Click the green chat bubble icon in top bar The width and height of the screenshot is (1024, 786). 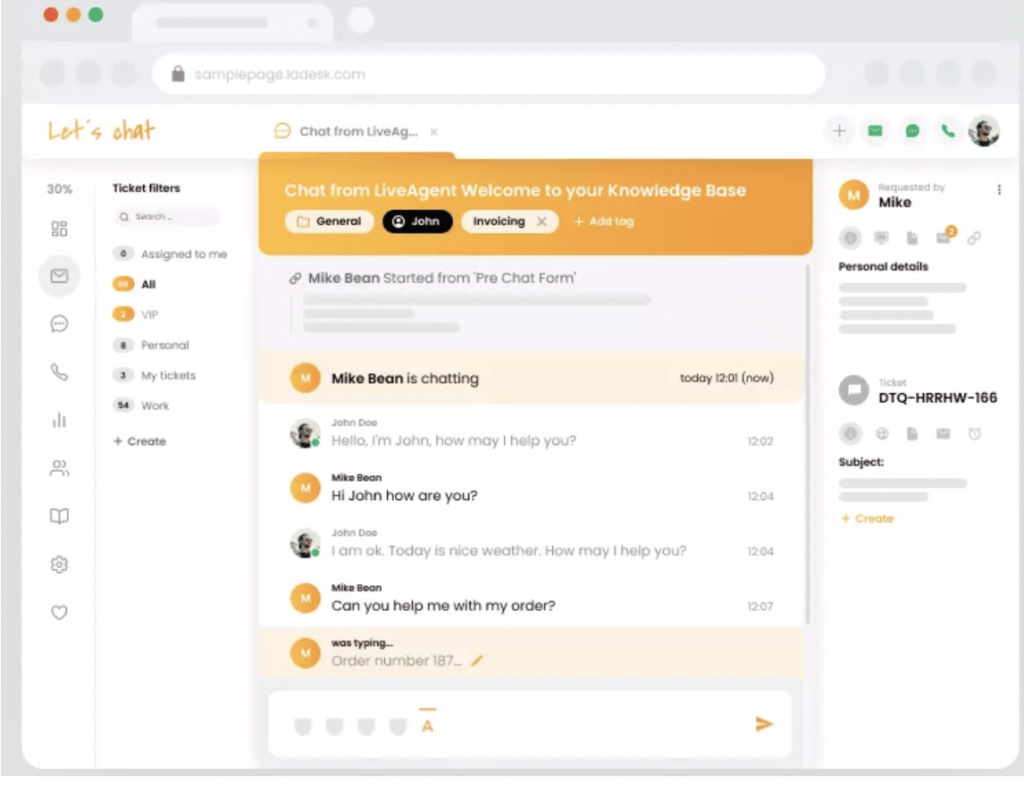[912, 131]
